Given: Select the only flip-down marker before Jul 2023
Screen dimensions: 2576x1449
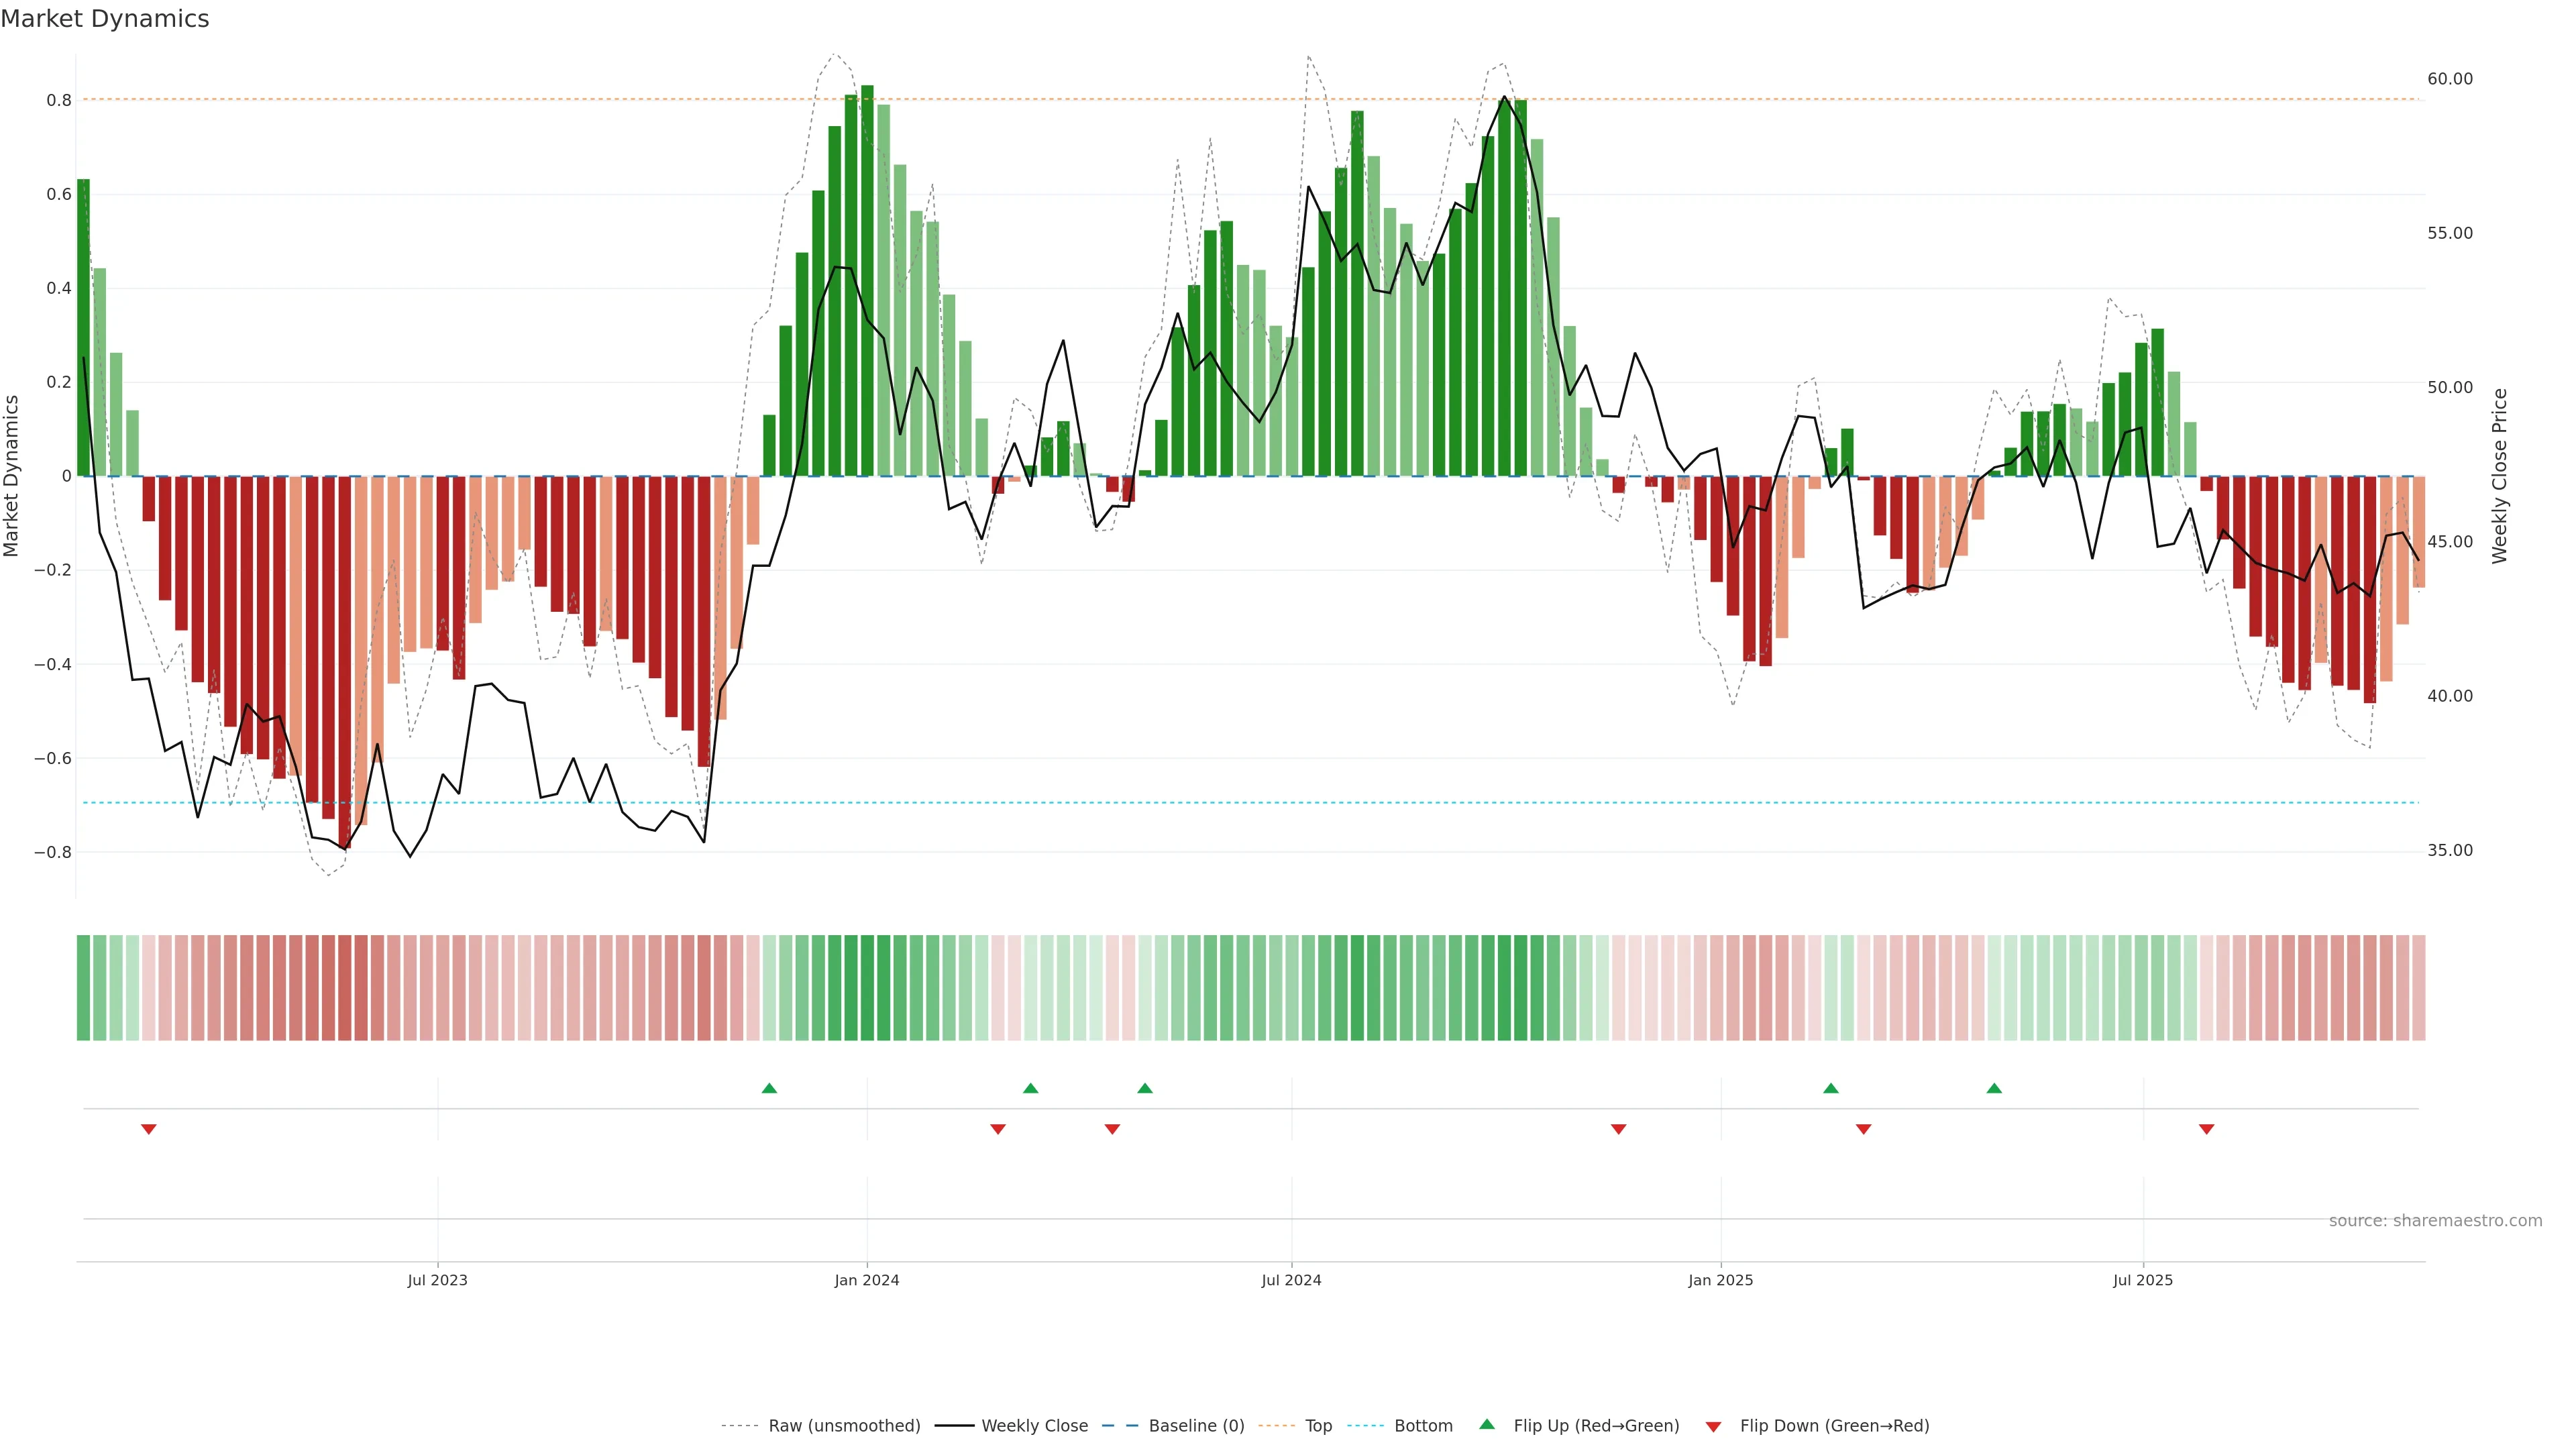Looking at the screenshot, I should point(149,1129).
